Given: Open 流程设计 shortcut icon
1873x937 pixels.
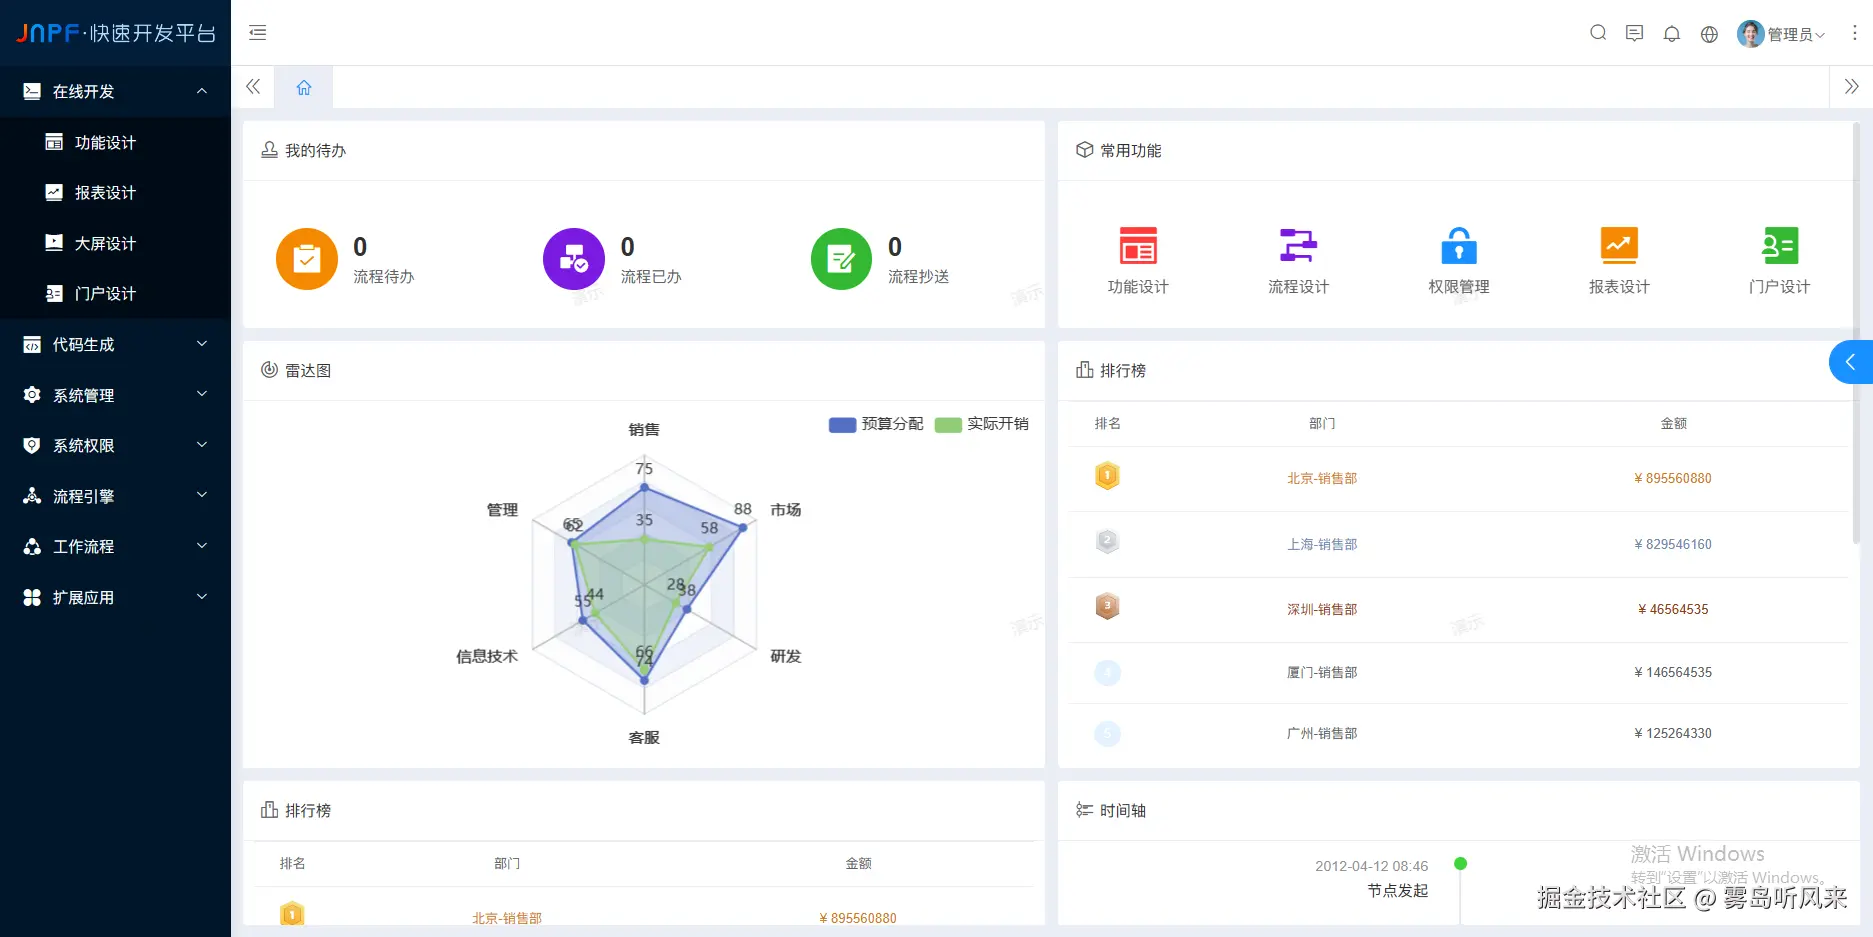Looking at the screenshot, I should coord(1298,245).
